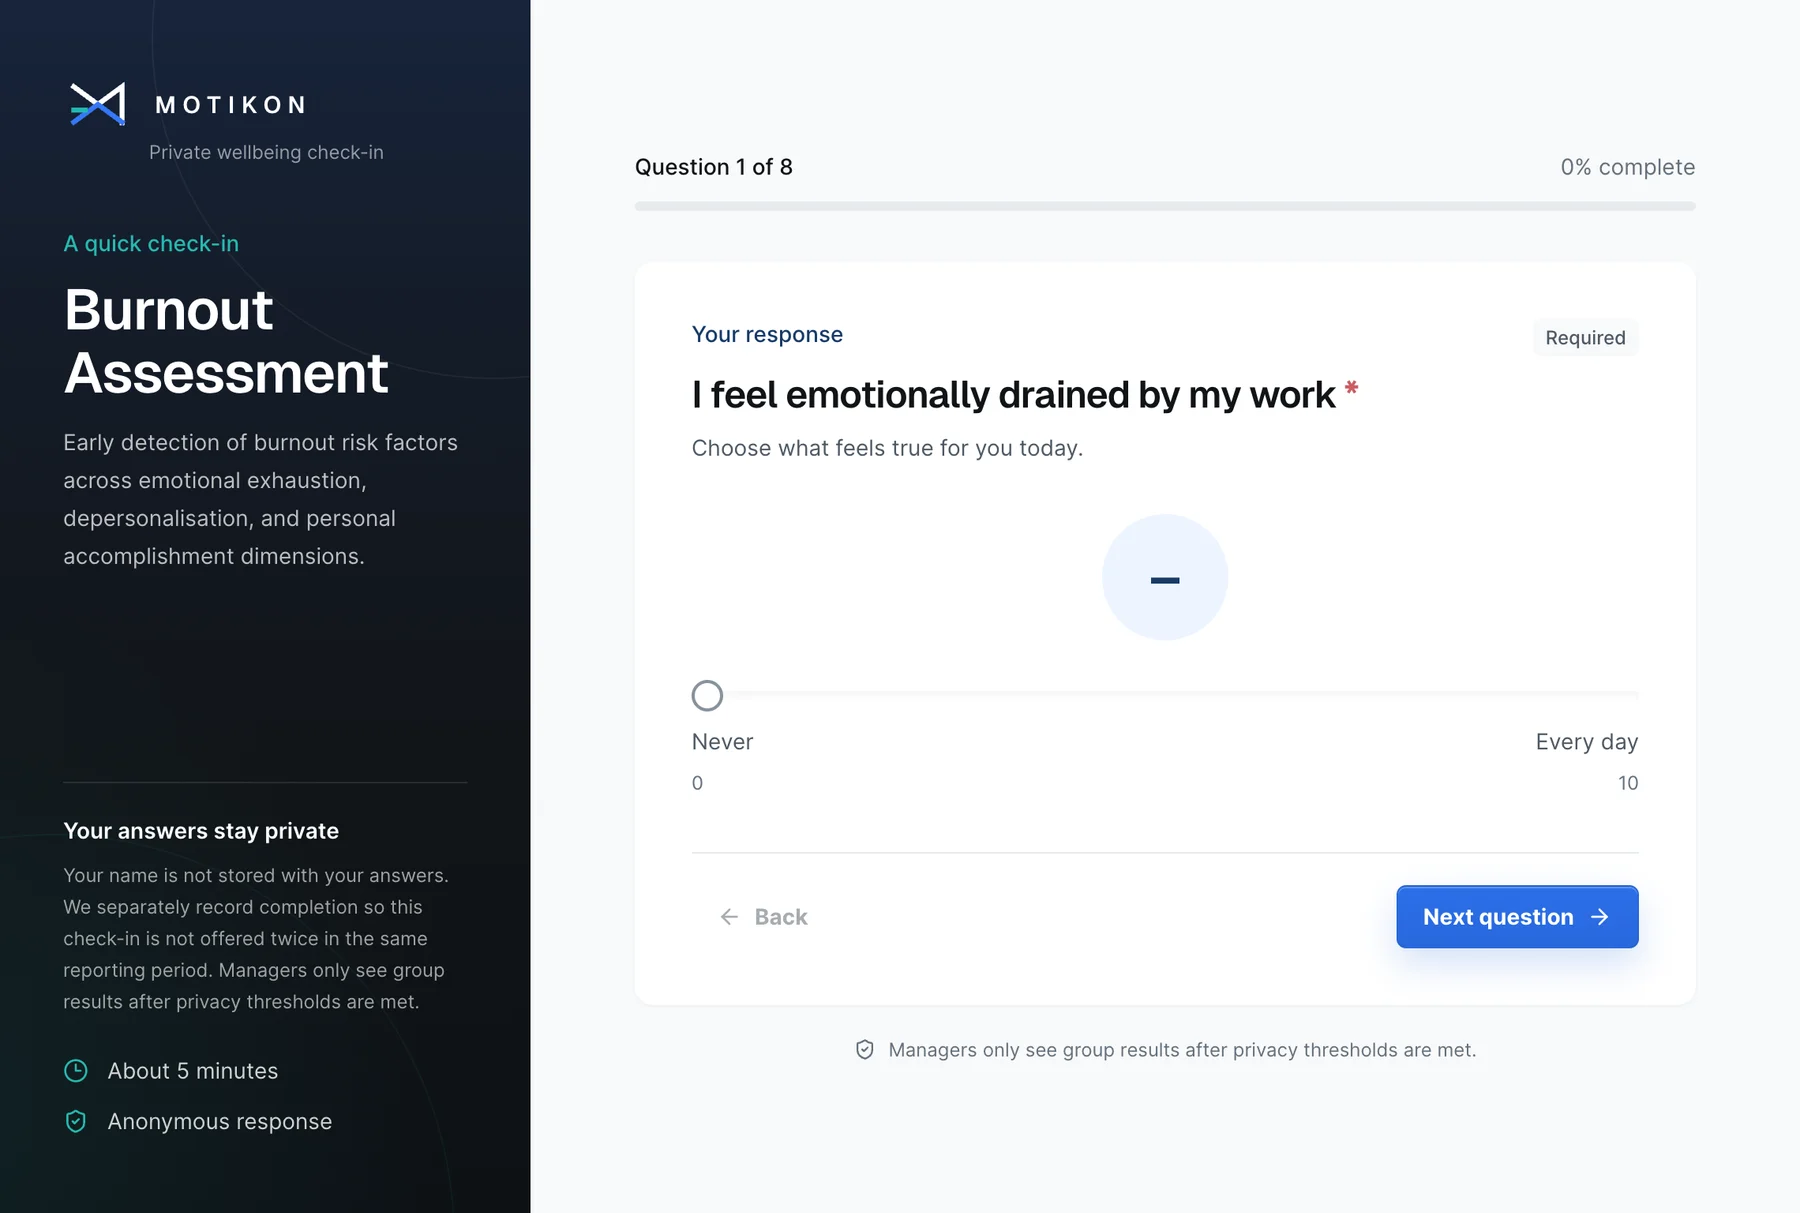Click "I feel emotionally drained by my work" heading
This screenshot has height=1213, width=1800.
click(1013, 395)
